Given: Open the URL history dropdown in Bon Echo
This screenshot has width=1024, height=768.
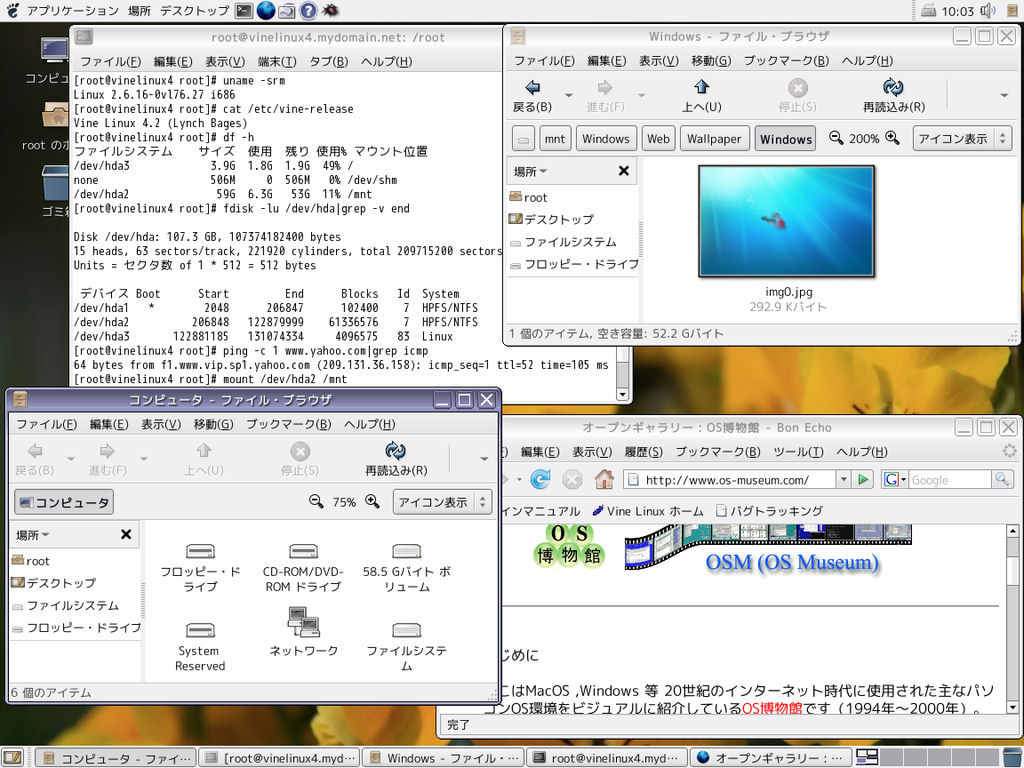Looking at the screenshot, I should [x=844, y=480].
